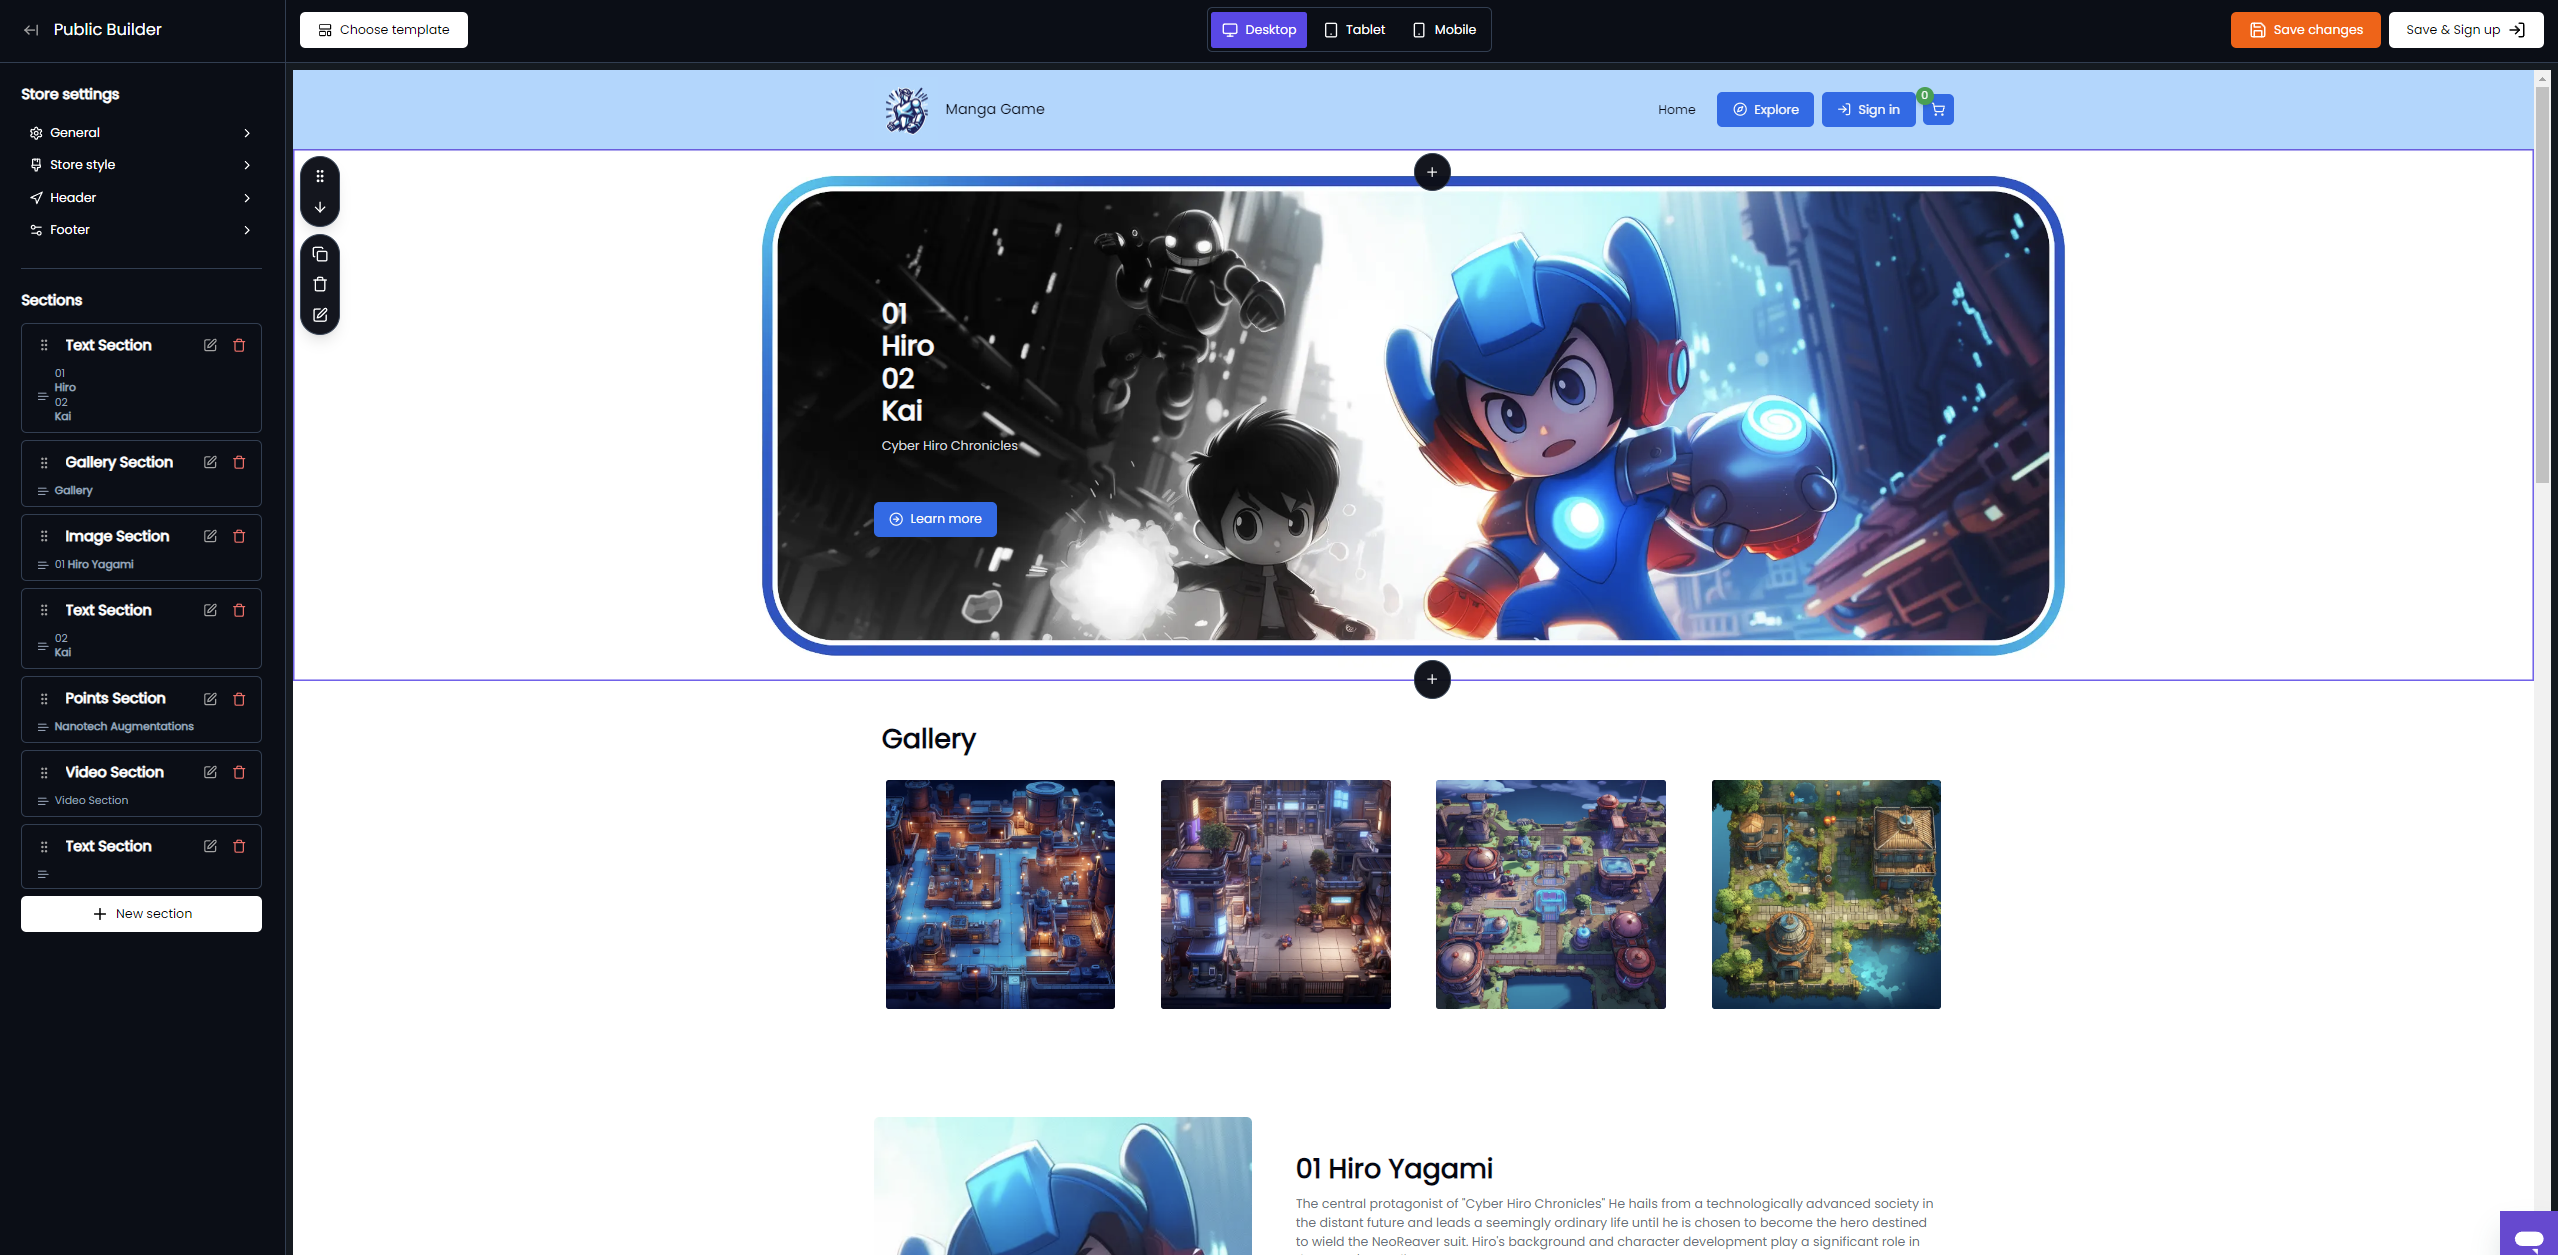Switch preview to Tablet view
Viewport: 2558px width, 1255px height.
1355,30
